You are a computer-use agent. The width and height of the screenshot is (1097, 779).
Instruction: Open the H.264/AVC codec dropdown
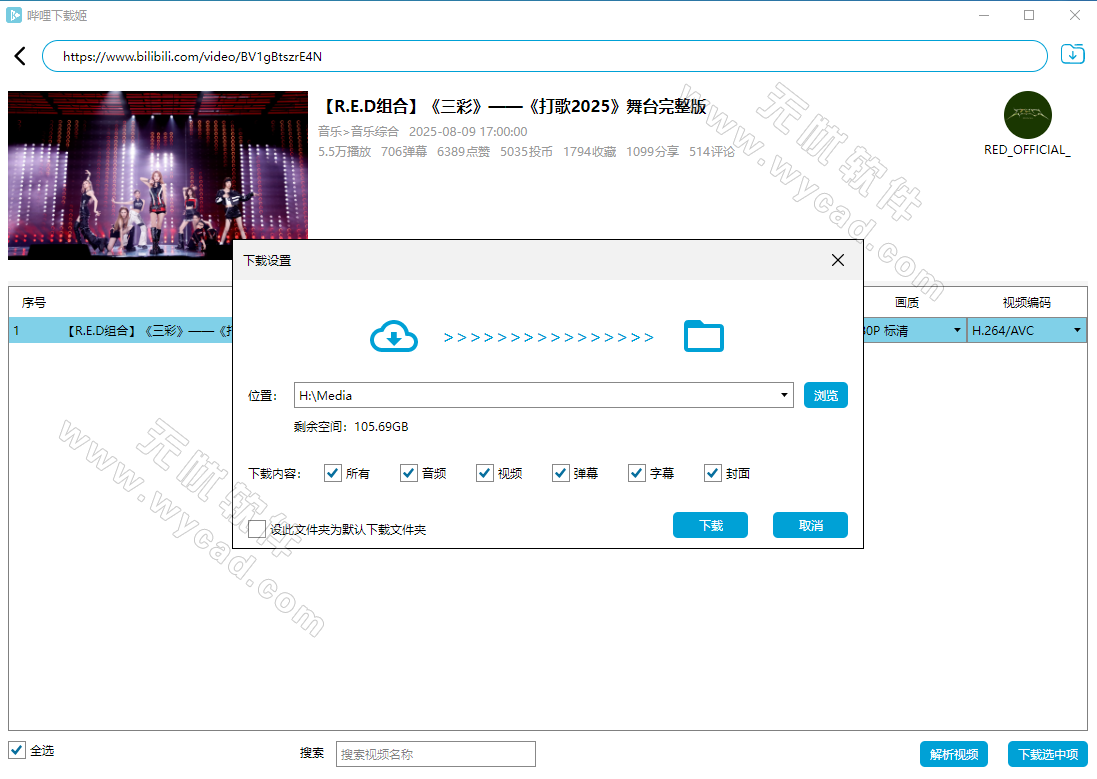(x=1077, y=331)
